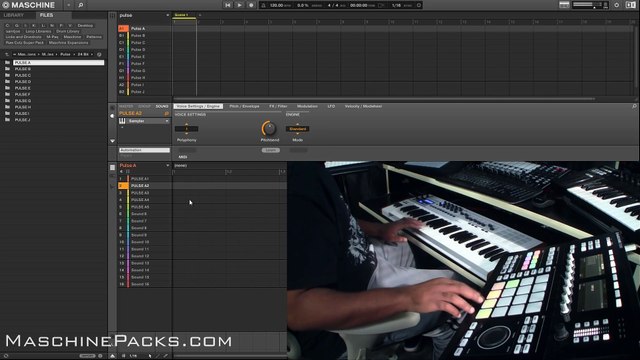
Task: Toggle the pattern editor grid view icon
Action: 113,168
